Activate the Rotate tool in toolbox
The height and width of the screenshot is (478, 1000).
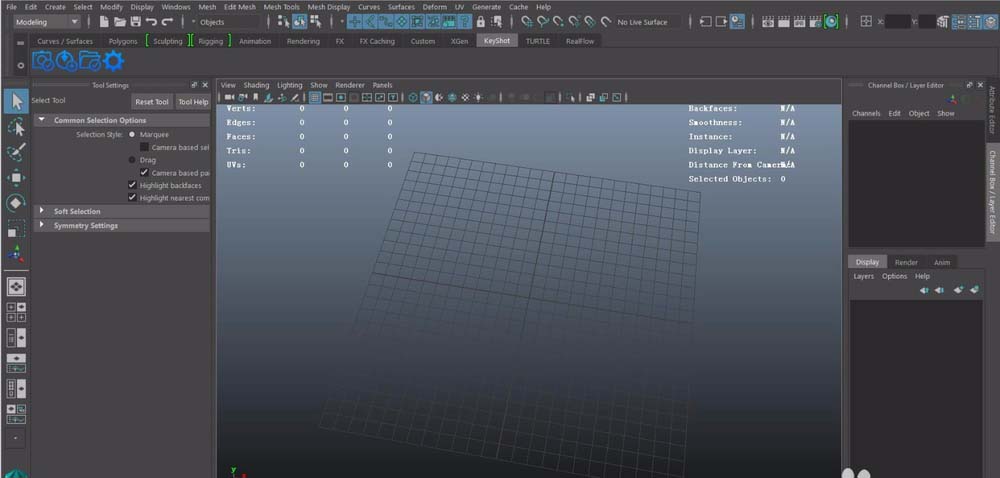[x=16, y=203]
